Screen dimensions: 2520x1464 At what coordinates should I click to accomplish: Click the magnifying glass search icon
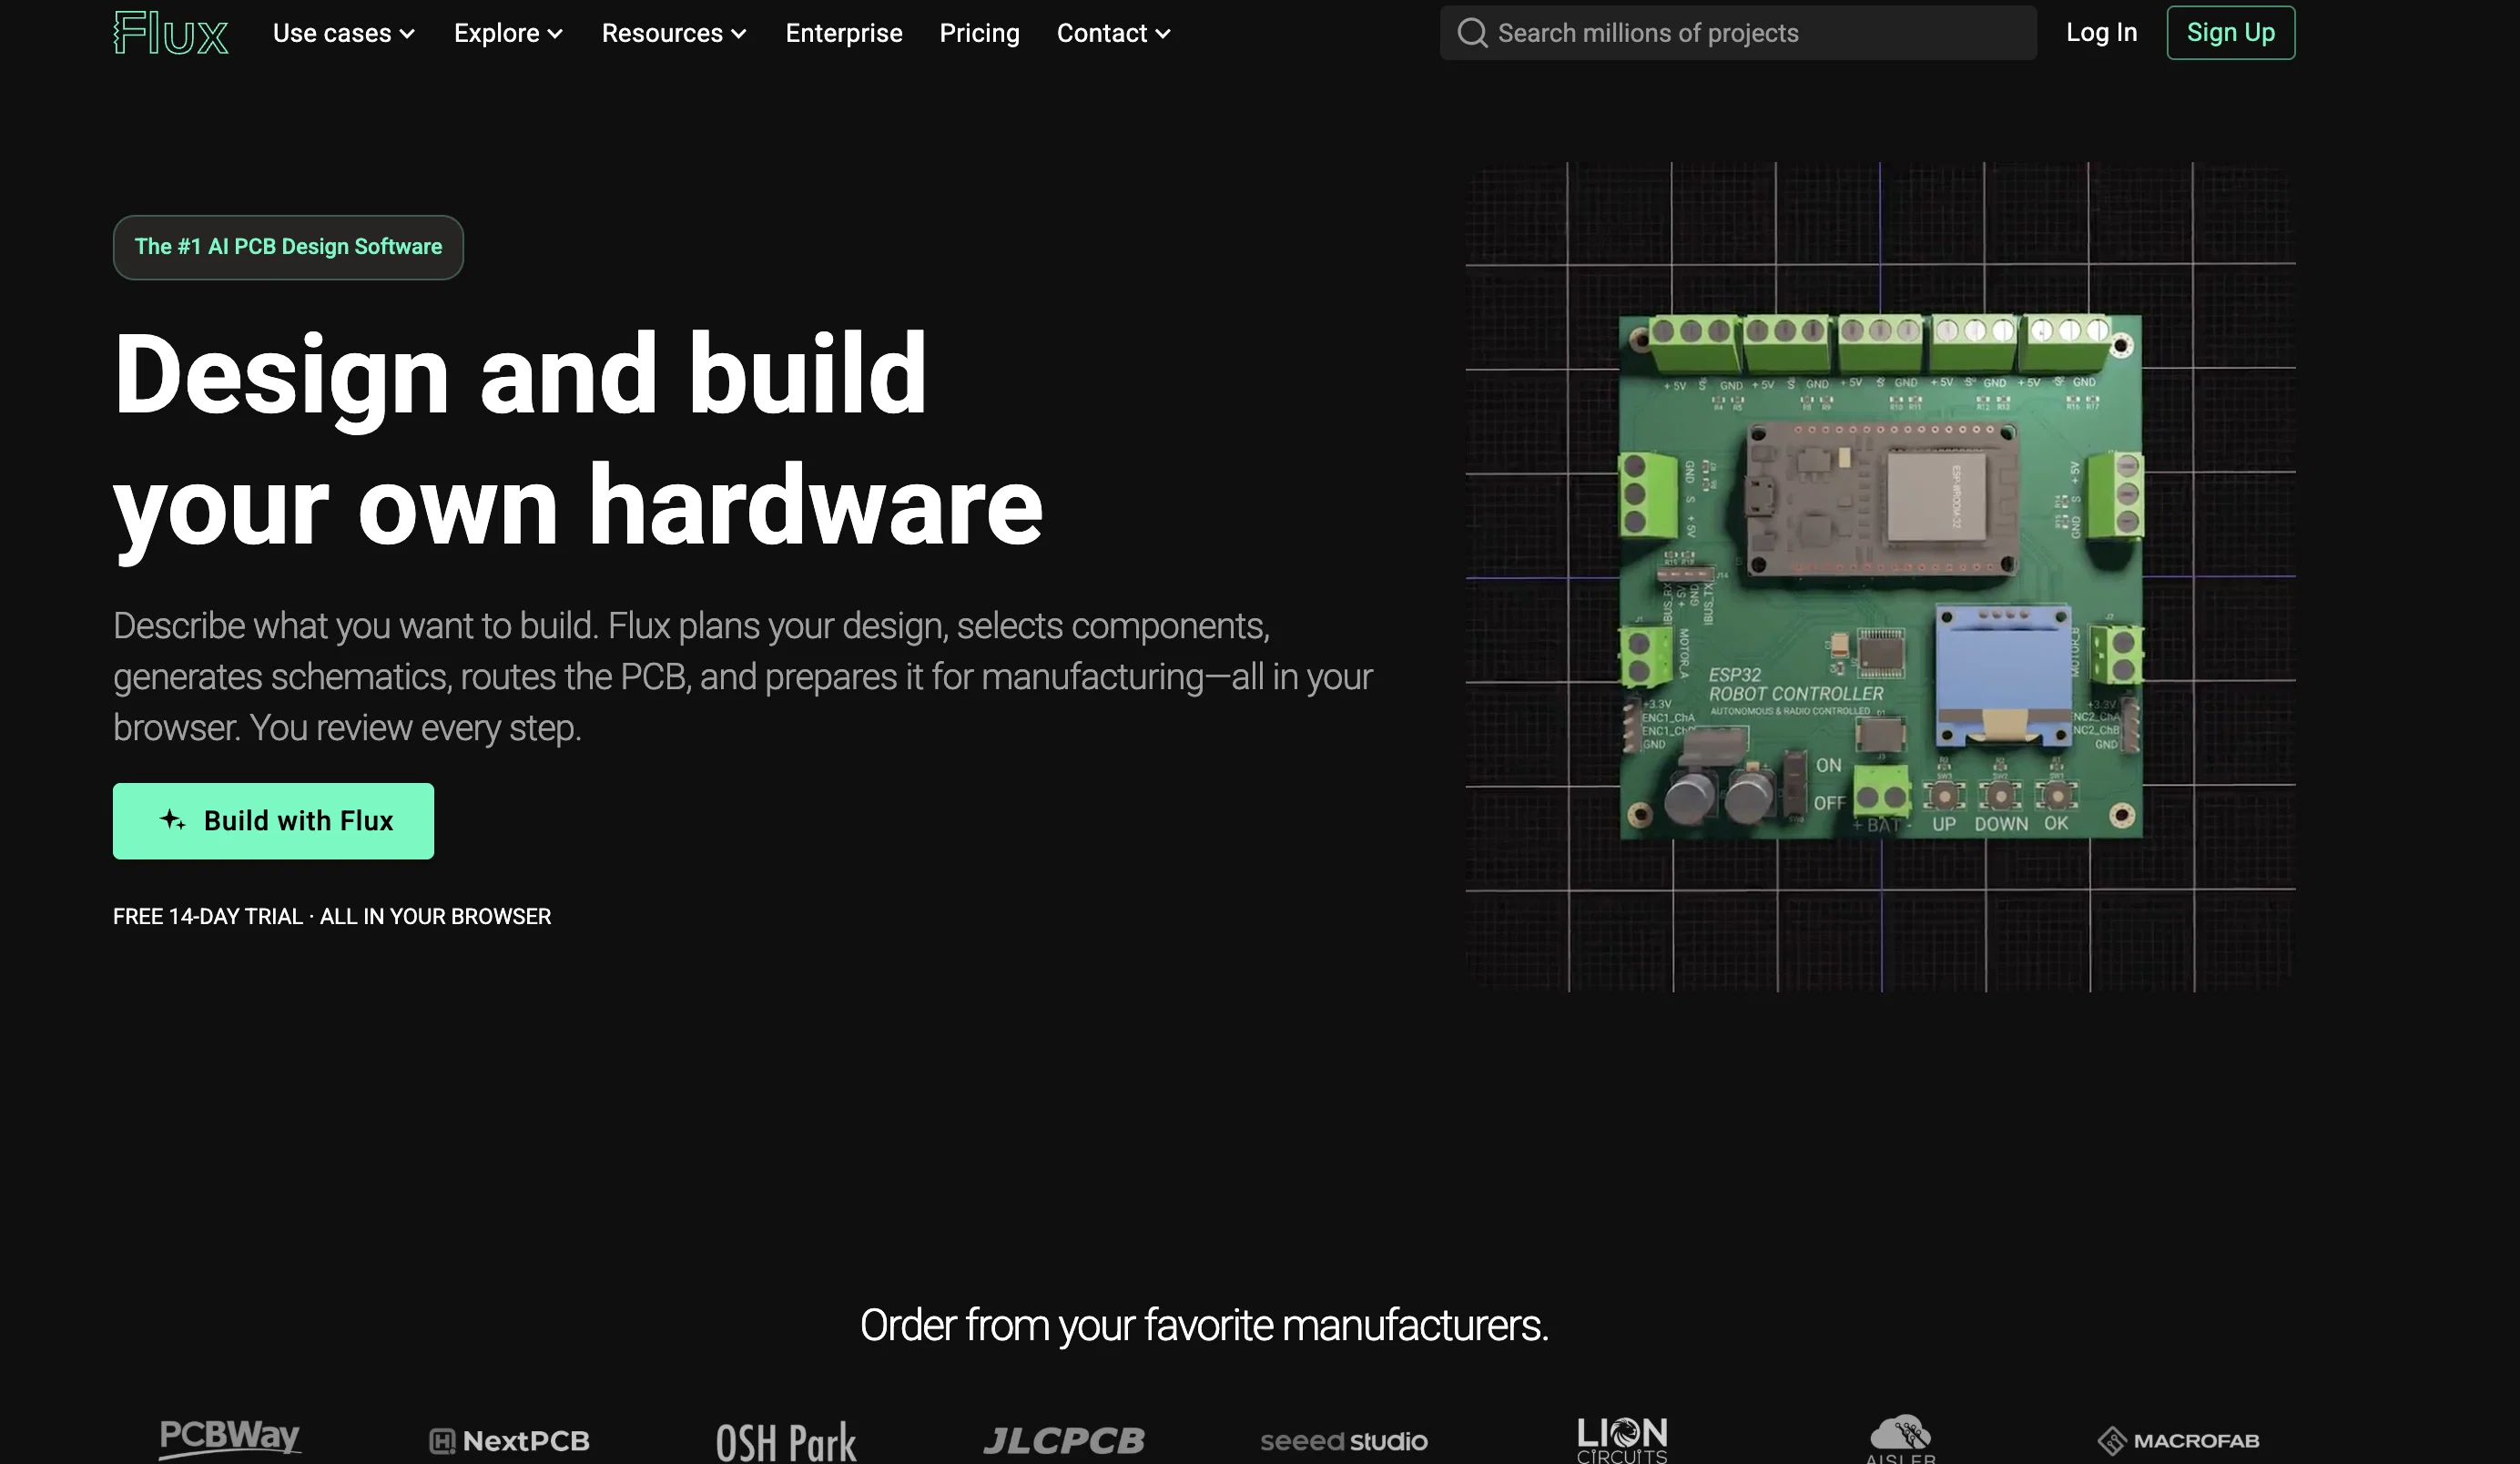click(1472, 33)
